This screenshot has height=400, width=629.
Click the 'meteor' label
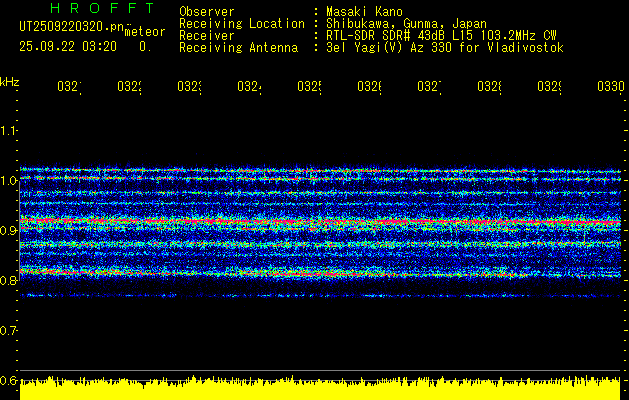(145, 32)
